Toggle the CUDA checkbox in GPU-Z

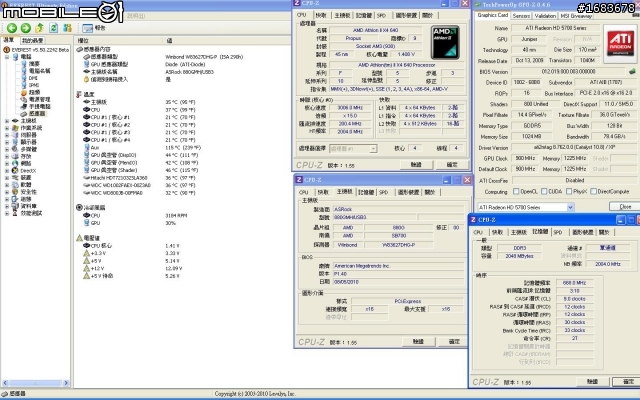coord(544,191)
